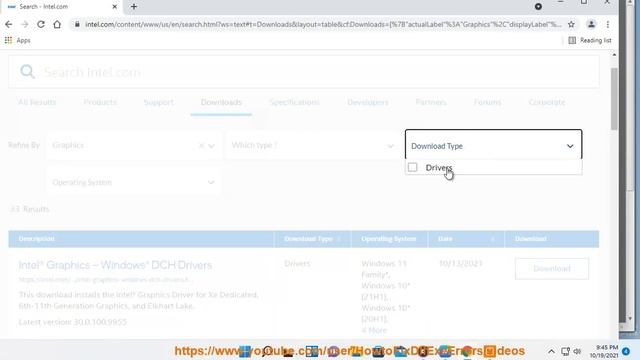
Task: Select the Downloads tab
Action: pos(221,102)
